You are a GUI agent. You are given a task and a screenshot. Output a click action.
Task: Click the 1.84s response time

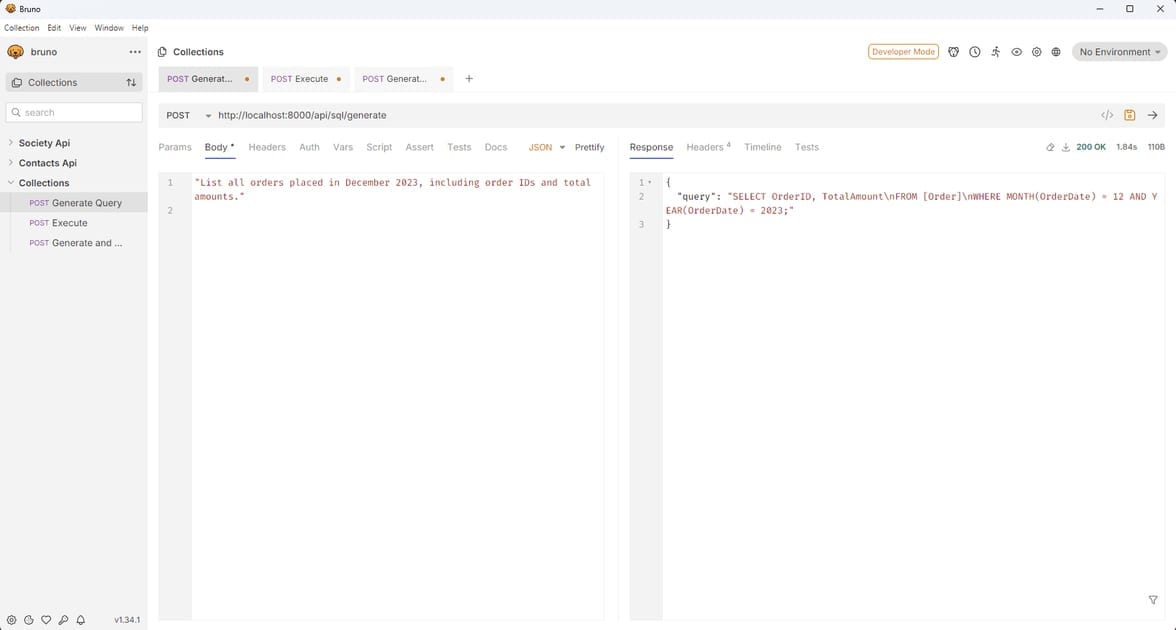(x=1126, y=147)
